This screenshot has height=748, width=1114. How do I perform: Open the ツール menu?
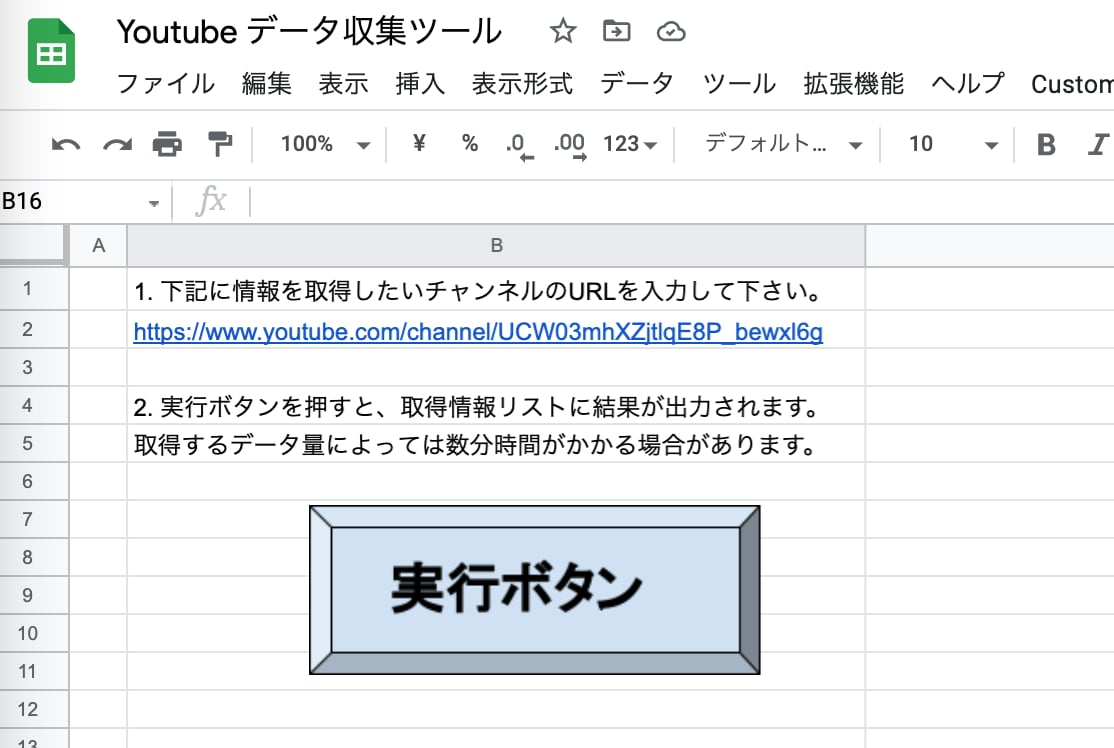pos(739,84)
